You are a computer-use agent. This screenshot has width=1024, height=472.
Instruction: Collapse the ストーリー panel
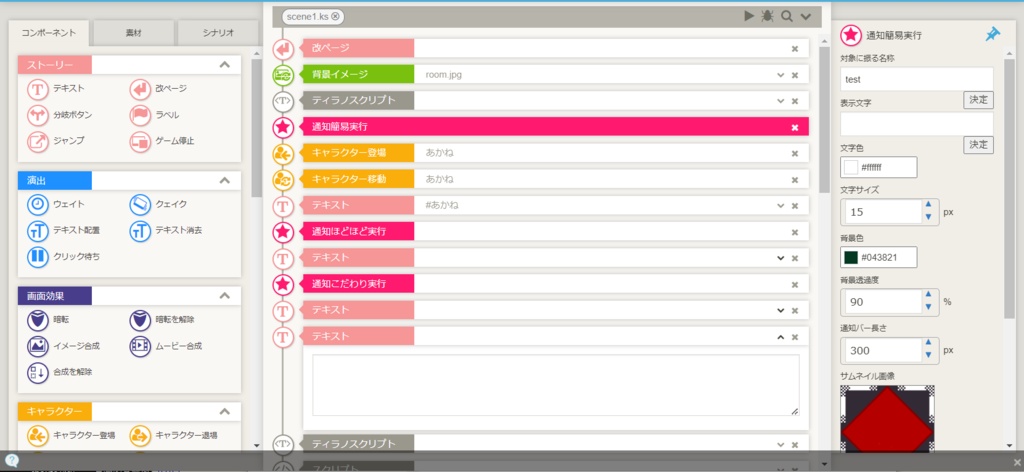click(x=225, y=65)
